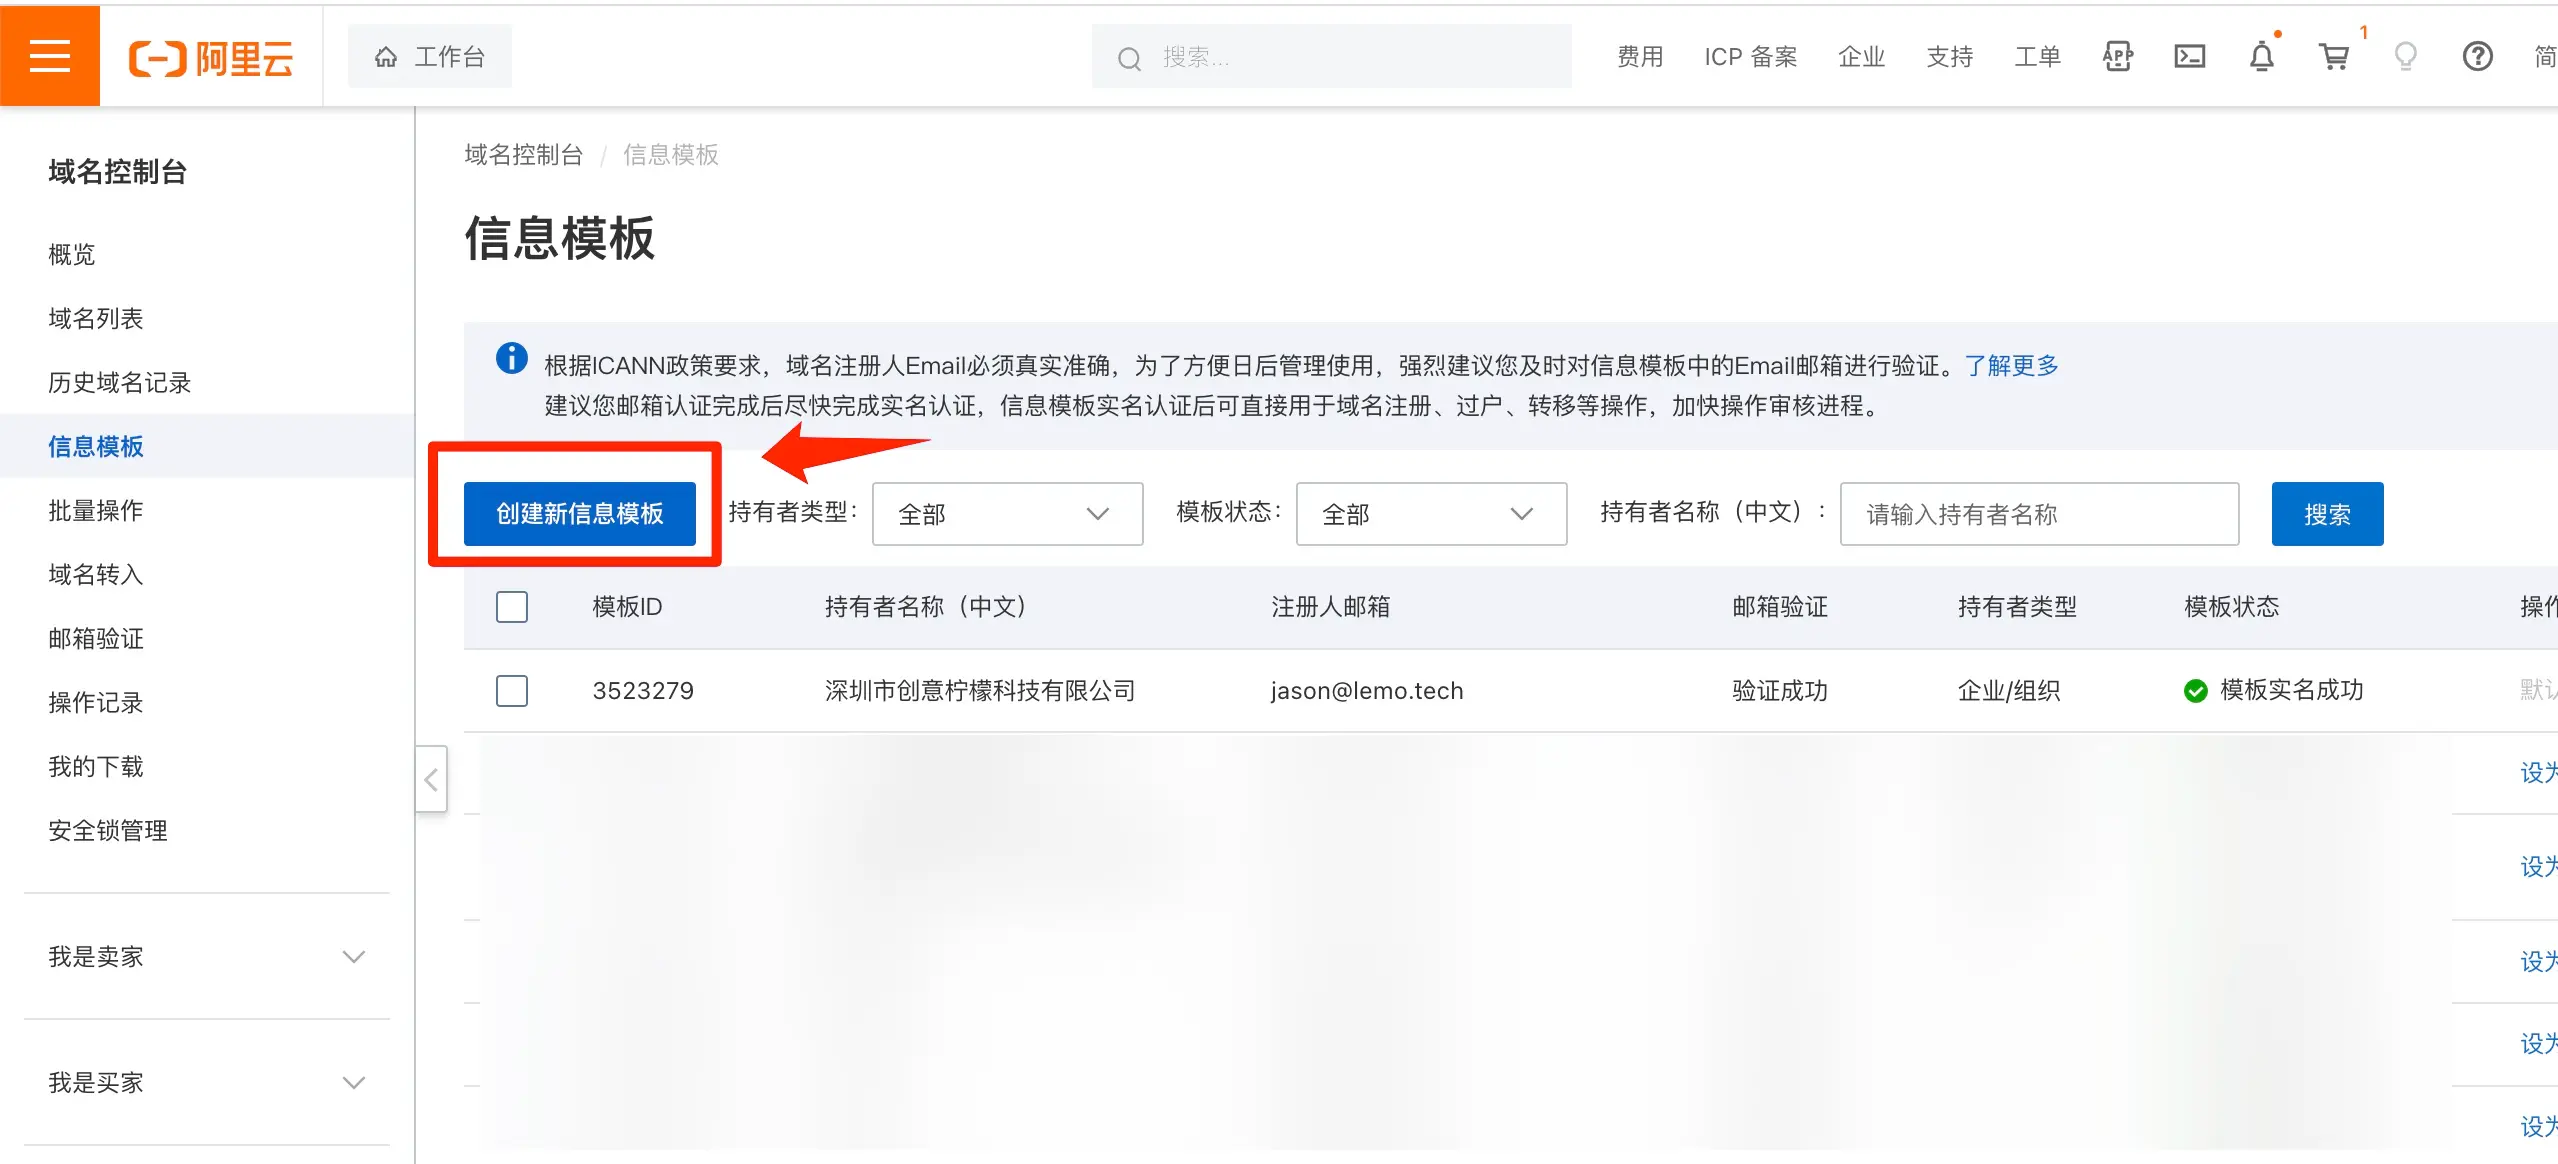
Task: Expand the 持有者类型 dropdown
Action: coord(1006,514)
